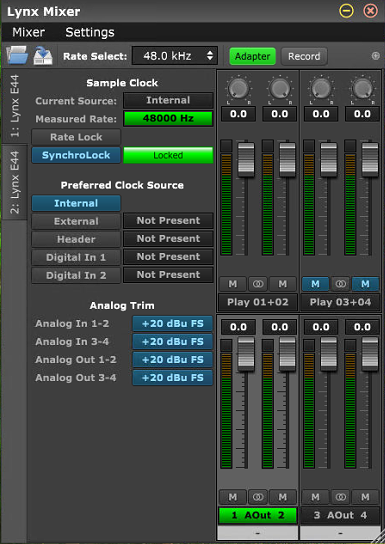The height and width of the screenshot is (544, 385).
Task: Select External as preferred clock source
Action: pos(76,221)
